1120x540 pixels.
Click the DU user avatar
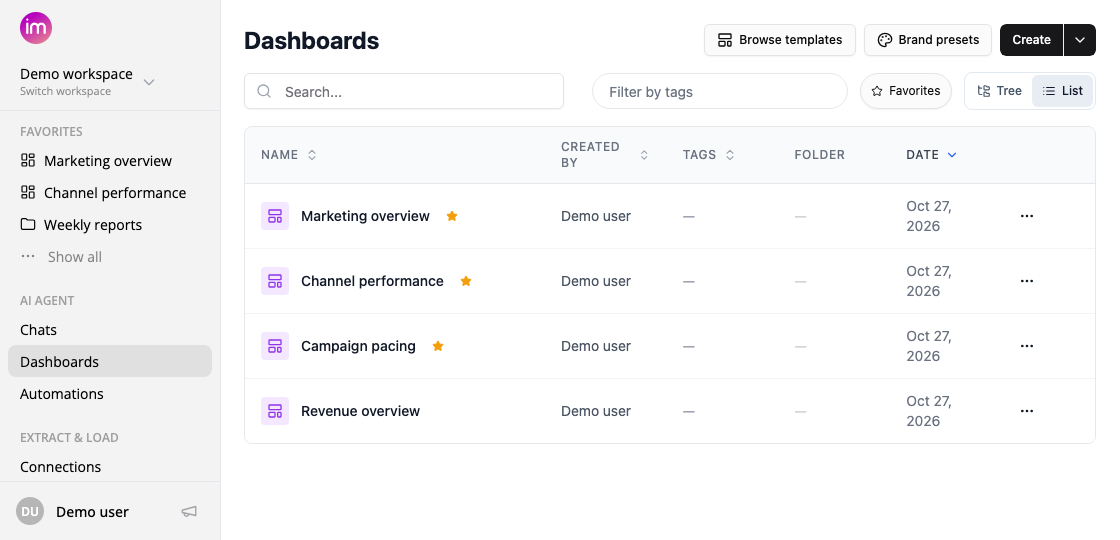click(30, 511)
